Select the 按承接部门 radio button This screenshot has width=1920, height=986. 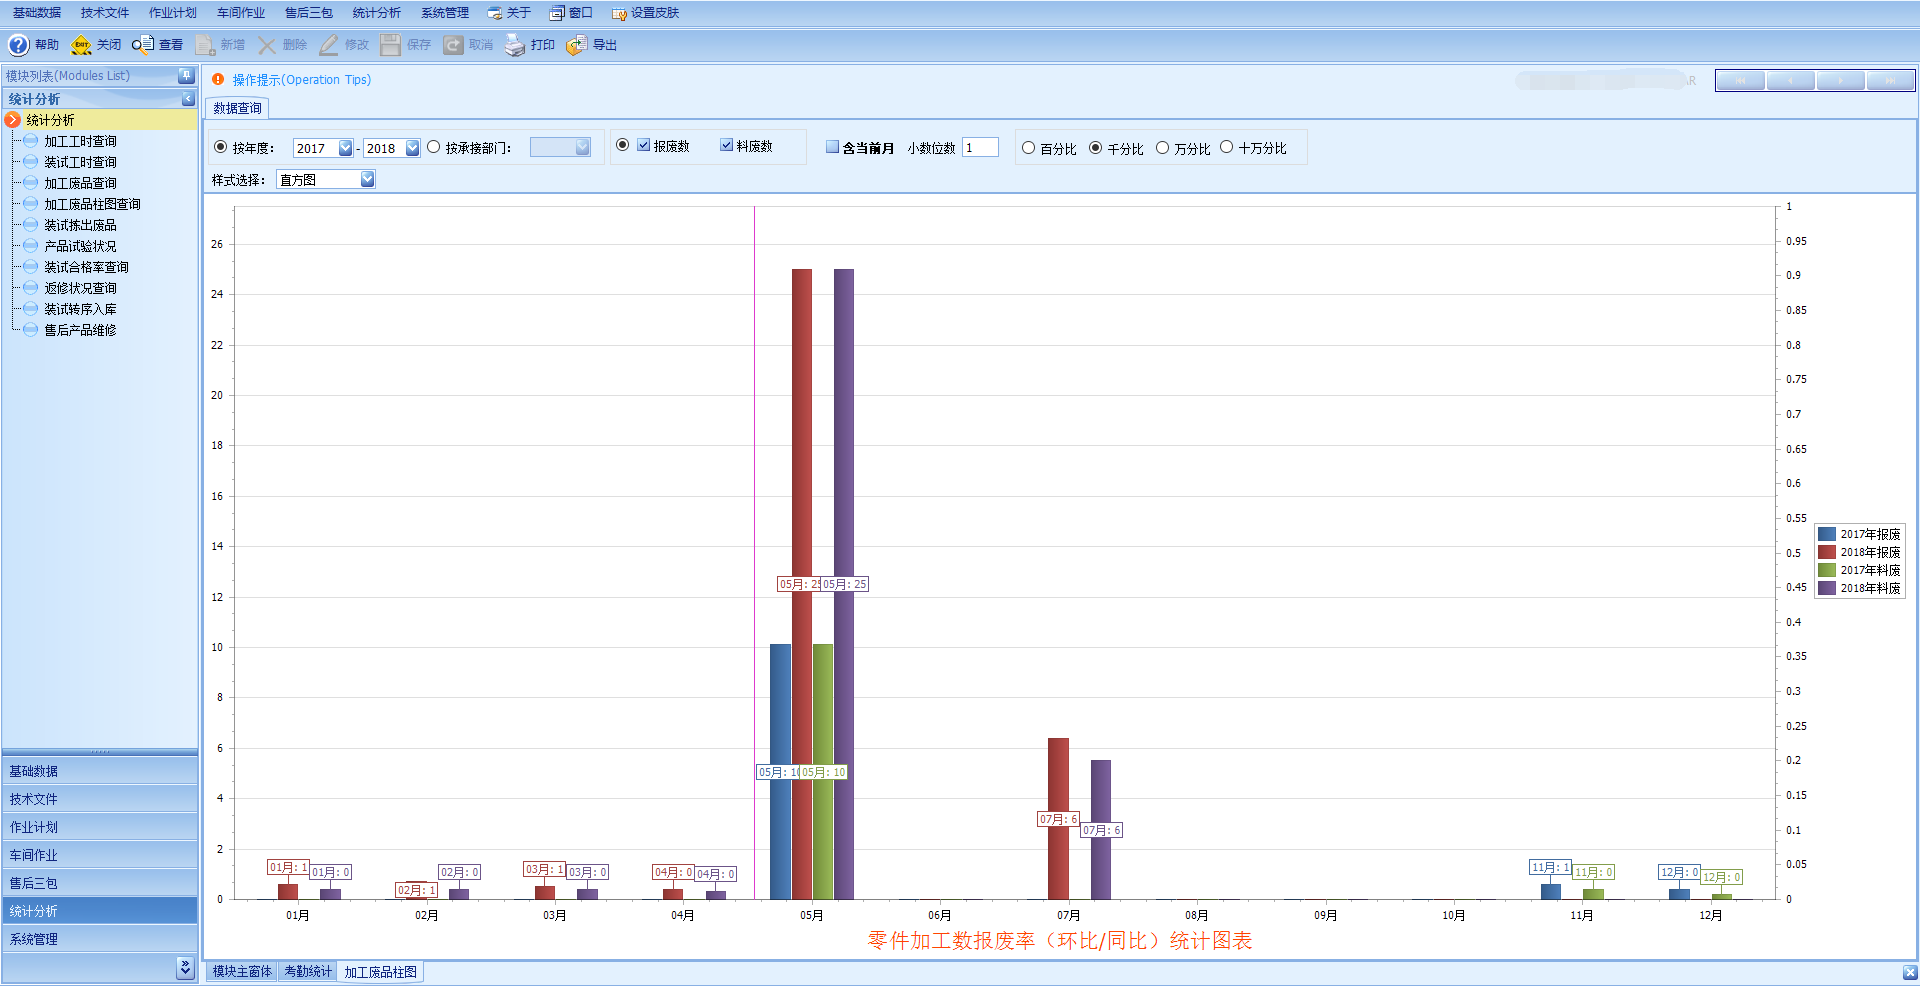point(434,147)
